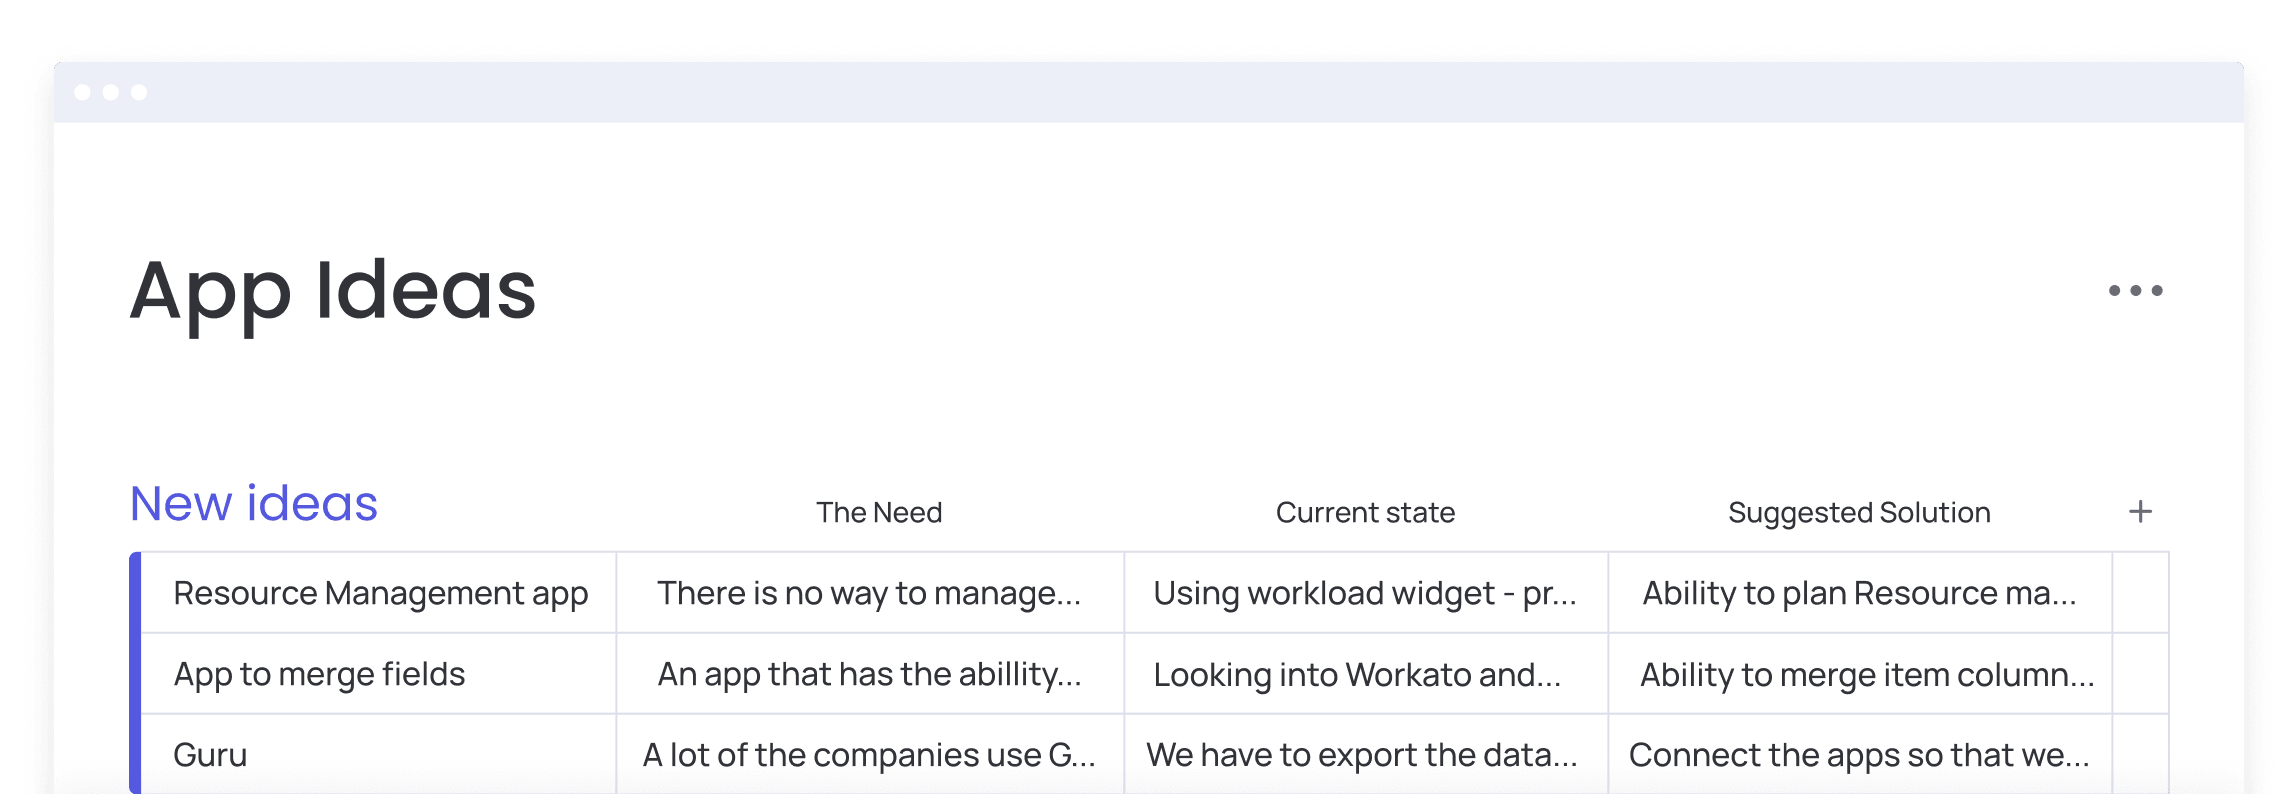Select 'We have to export the data...' cell
This screenshot has height=794, width=2294.
[1366, 755]
